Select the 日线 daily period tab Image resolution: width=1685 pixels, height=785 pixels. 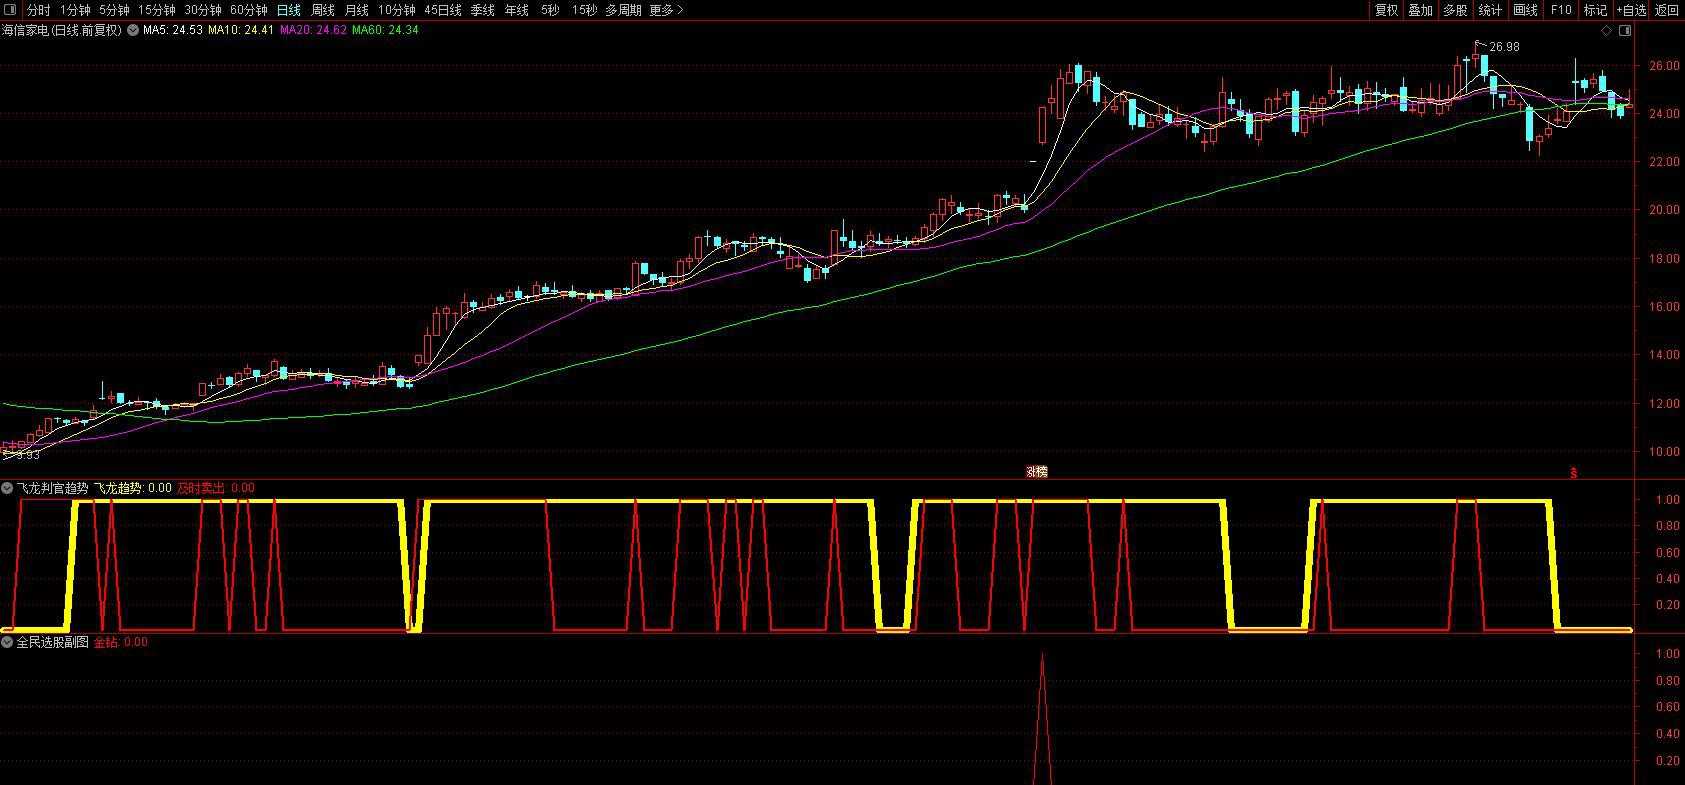[x=288, y=10]
